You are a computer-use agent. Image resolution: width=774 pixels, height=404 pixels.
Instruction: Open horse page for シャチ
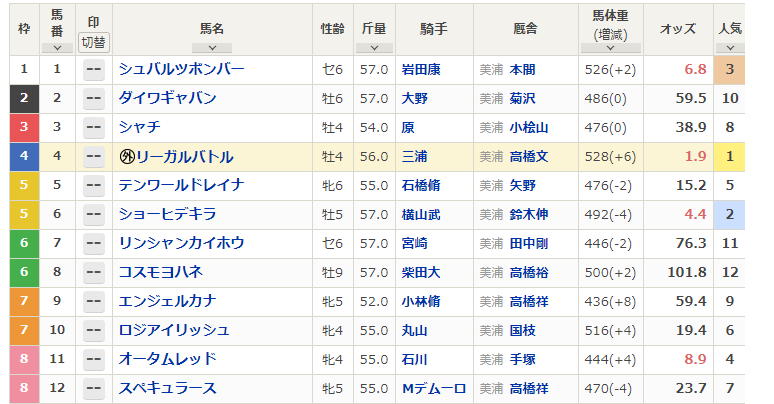(140, 127)
